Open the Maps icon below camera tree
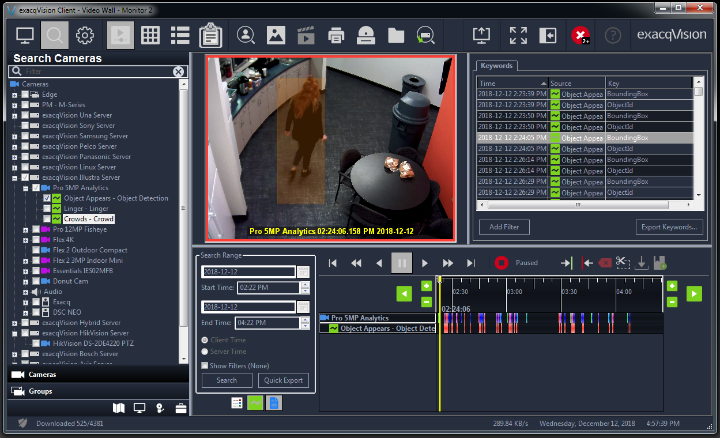This screenshot has height=438, width=720. 118,408
